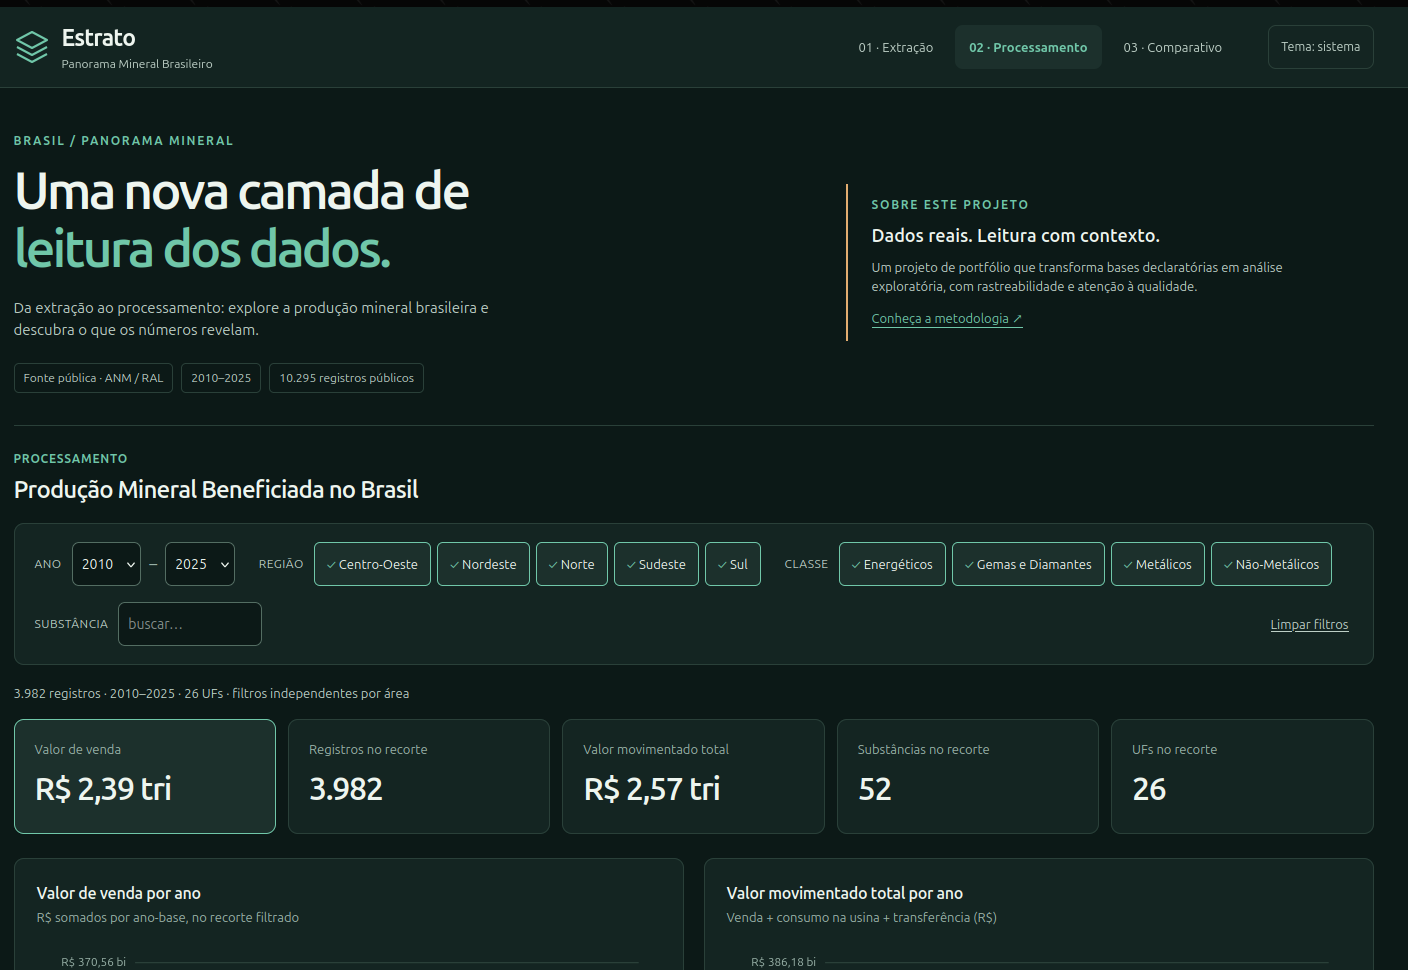Click the R$ 386,18 bi axis label
The height and width of the screenshot is (970, 1408).
(x=783, y=962)
